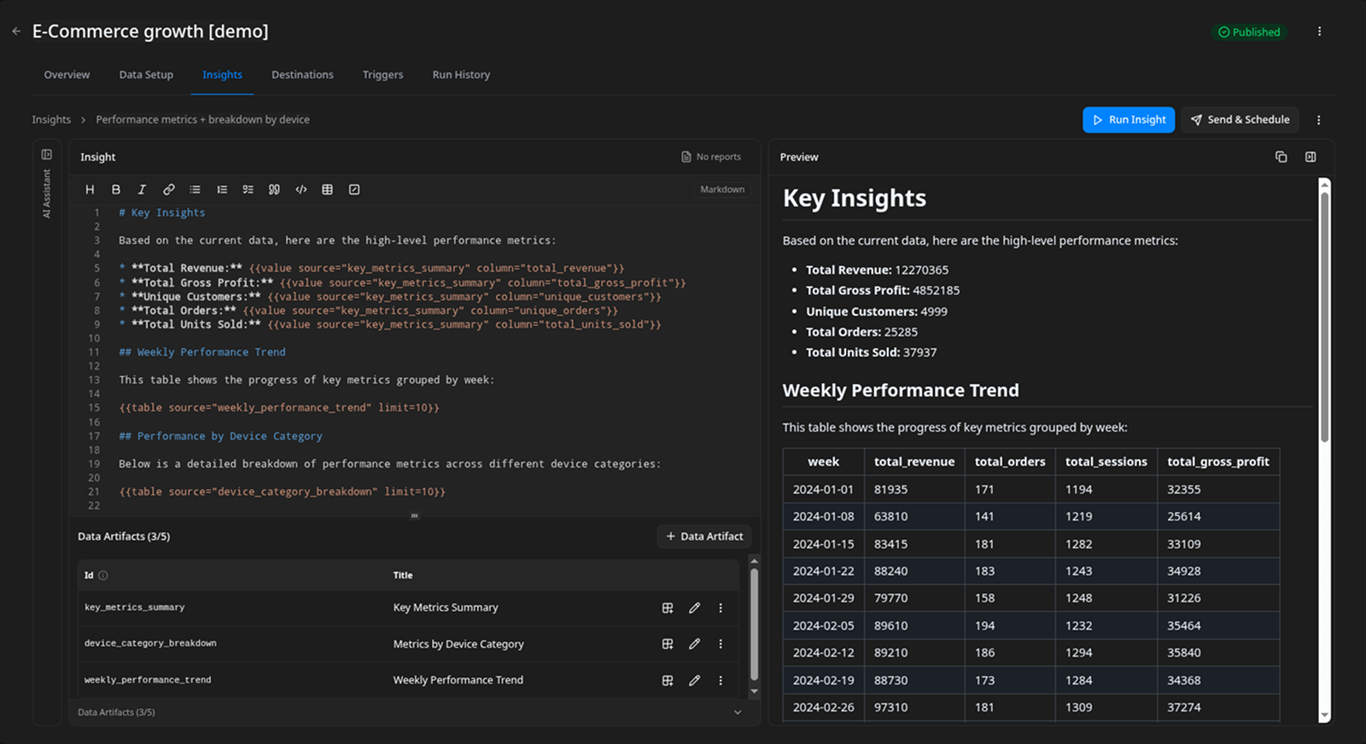Edit the key_metrics_summary artifact with the pencil icon

coord(694,607)
